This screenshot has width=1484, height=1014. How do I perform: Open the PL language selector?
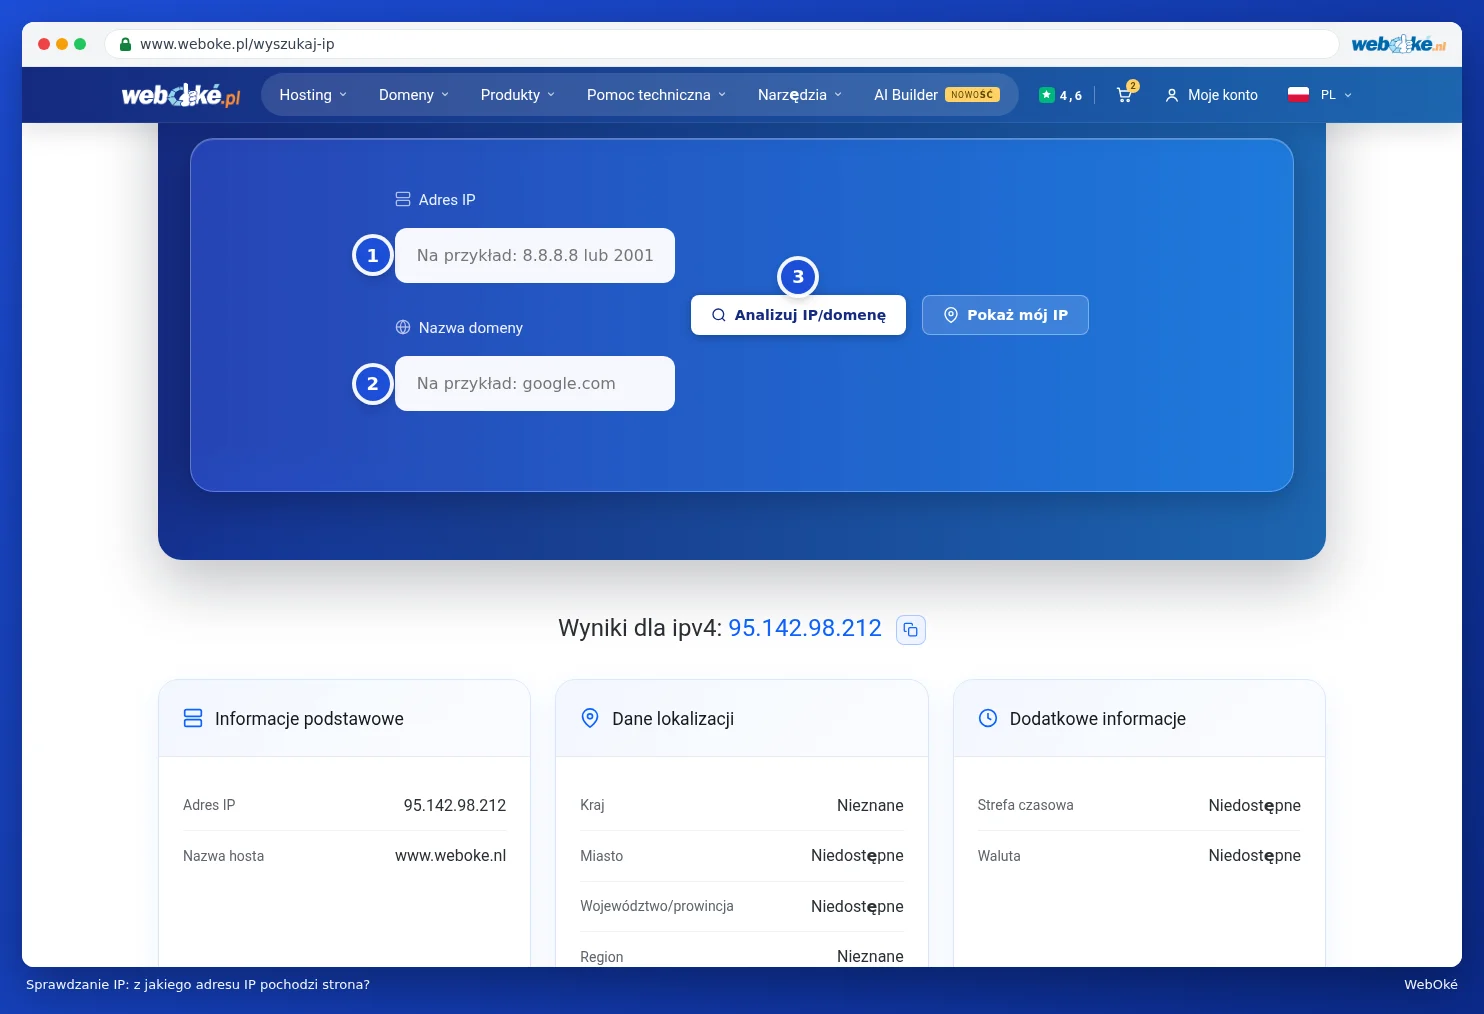point(1336,95)
